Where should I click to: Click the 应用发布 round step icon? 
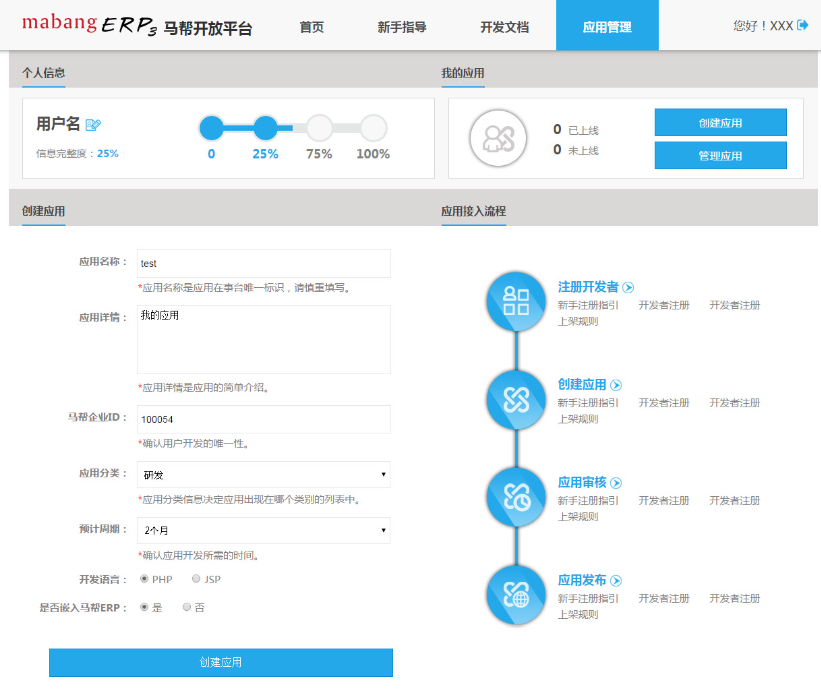(516, 595)
